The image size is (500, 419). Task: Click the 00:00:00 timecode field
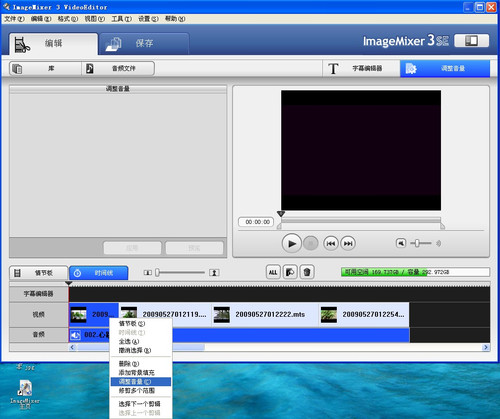[256, 222]
